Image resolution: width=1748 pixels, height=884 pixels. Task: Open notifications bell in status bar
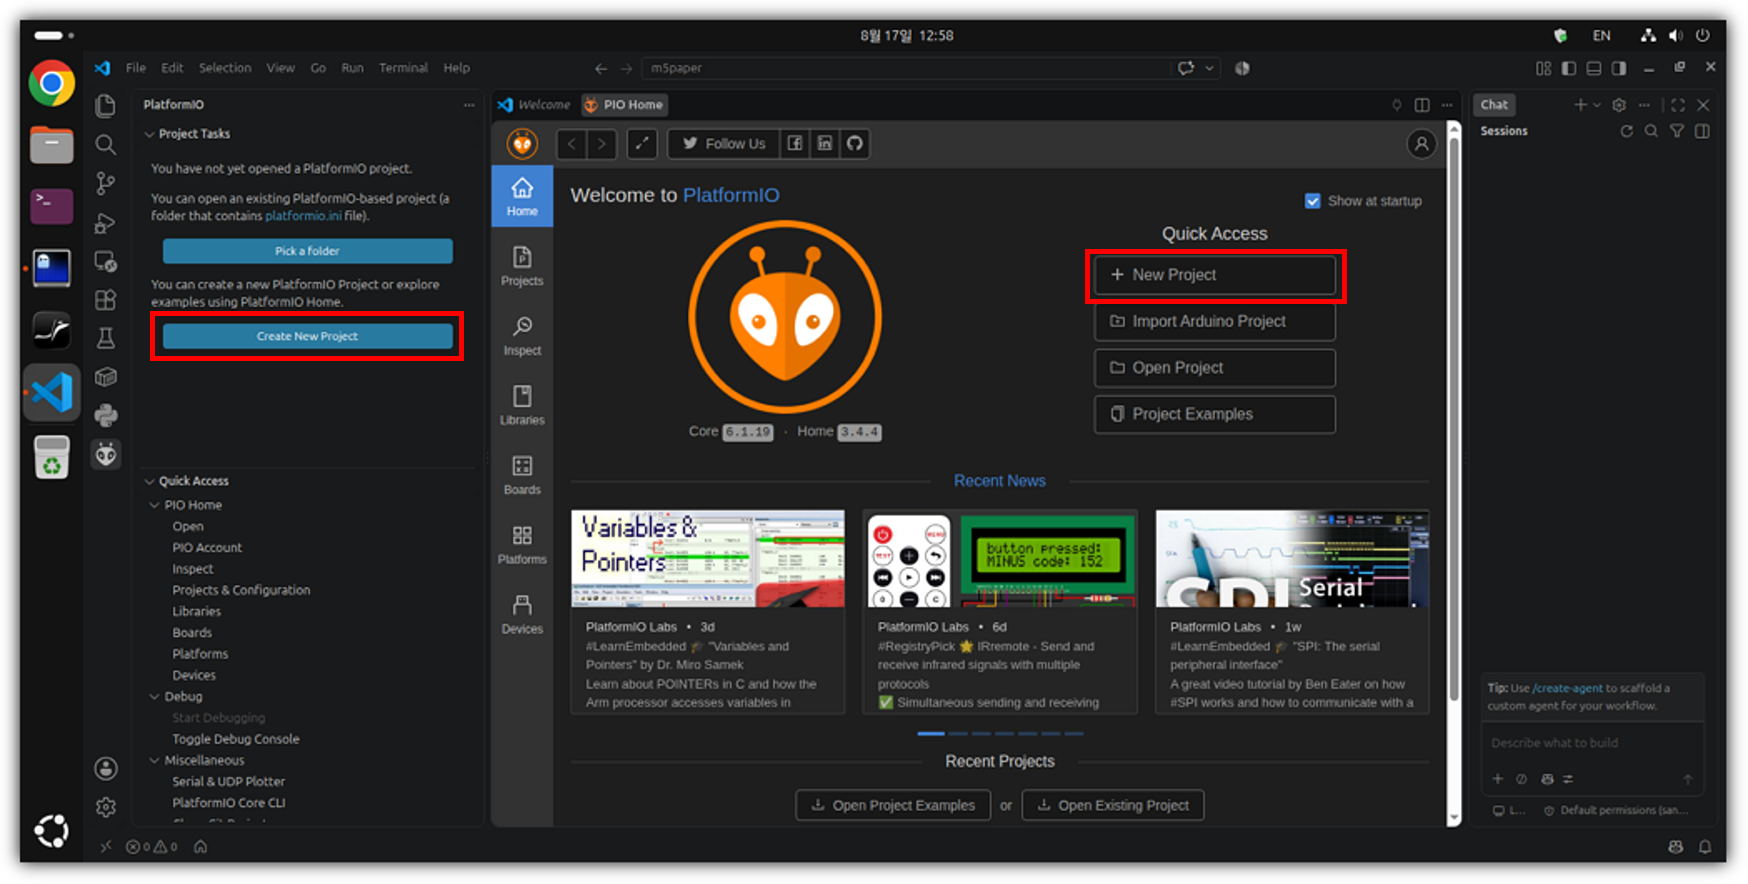point(1705,847)
